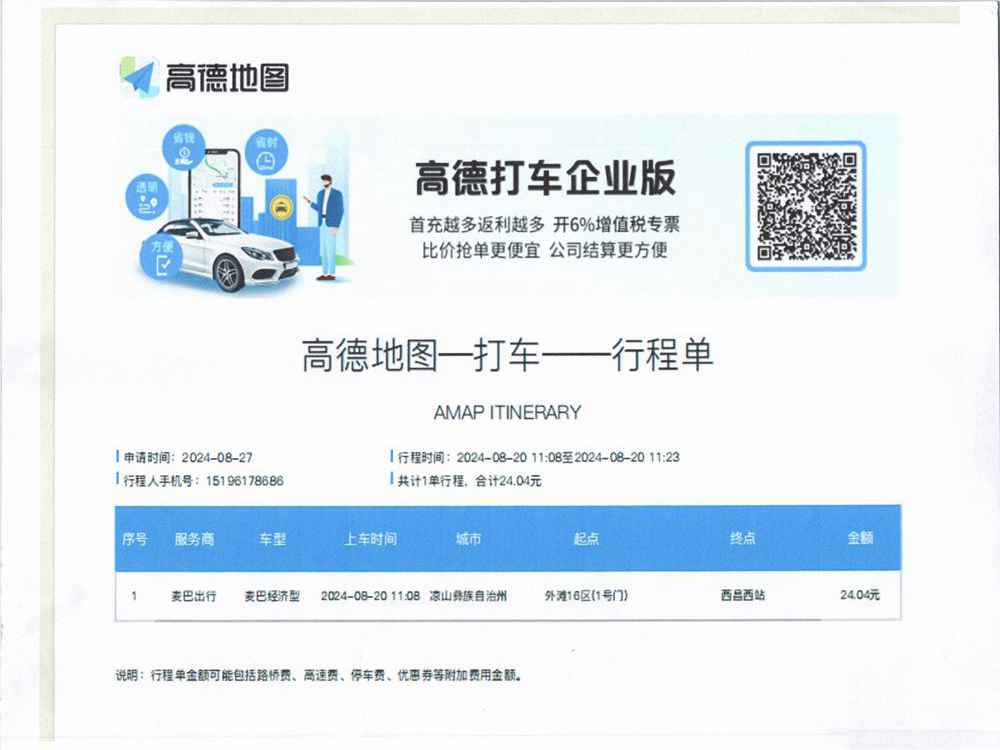Click the row number 1 cell
1000x750 pixels.
pyautogui.click(x=134, y=596)
